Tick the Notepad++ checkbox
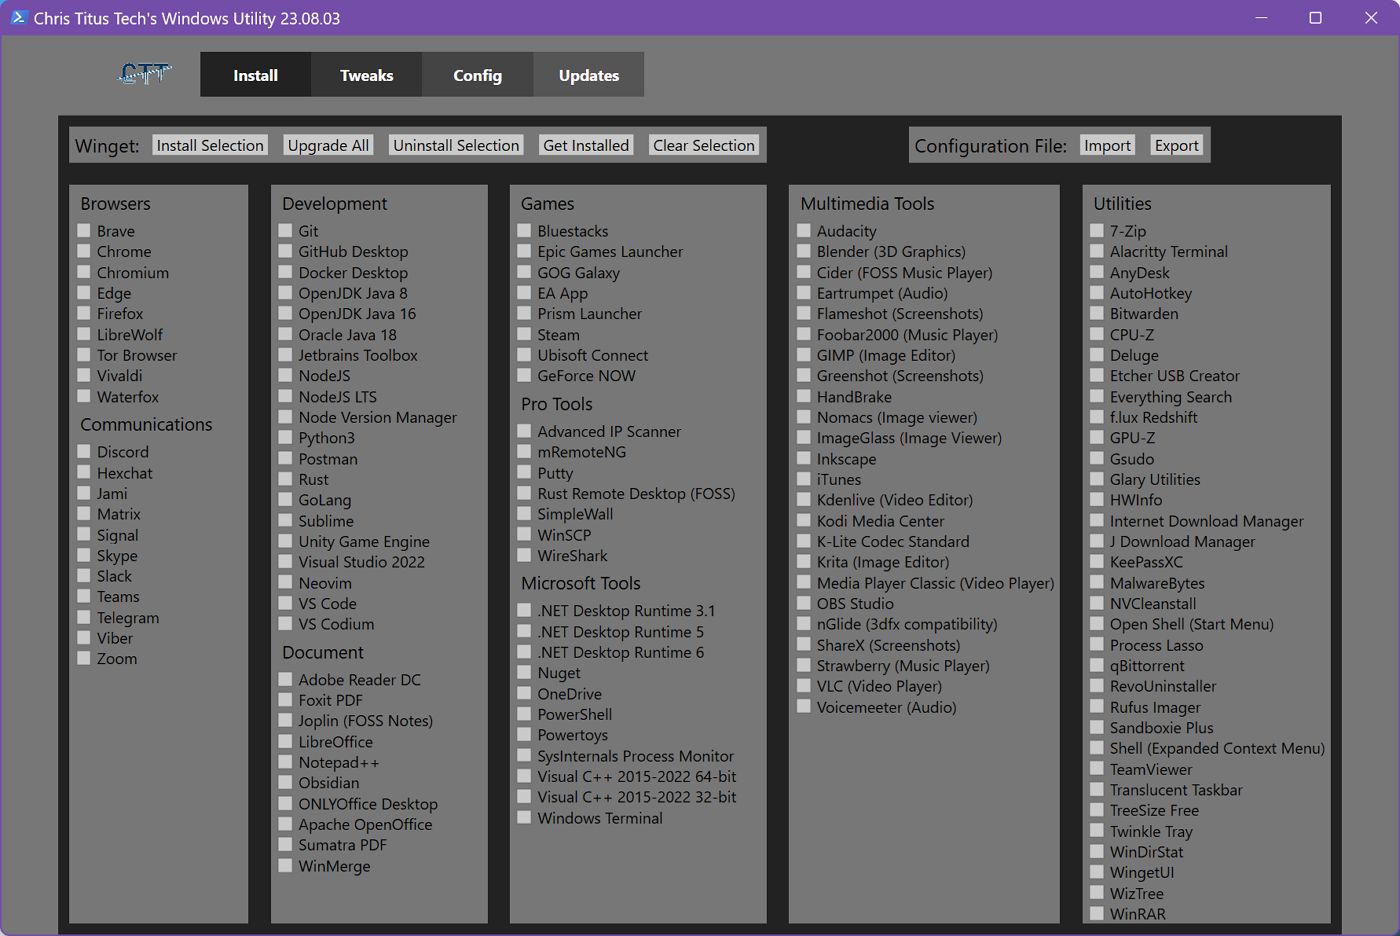 pyautogui.click(x=286, y=762)
